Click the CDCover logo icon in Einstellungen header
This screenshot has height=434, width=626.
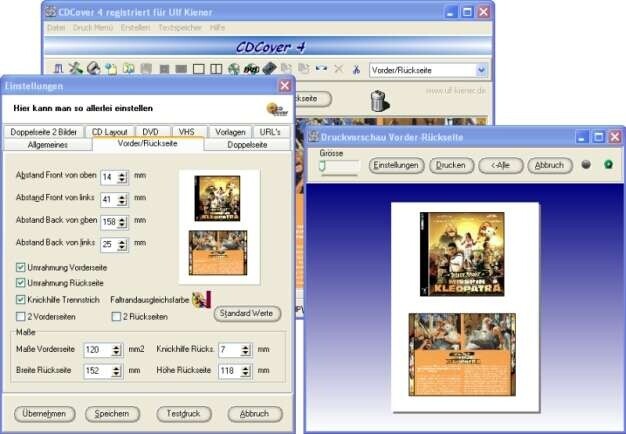[x=277, y=109]
